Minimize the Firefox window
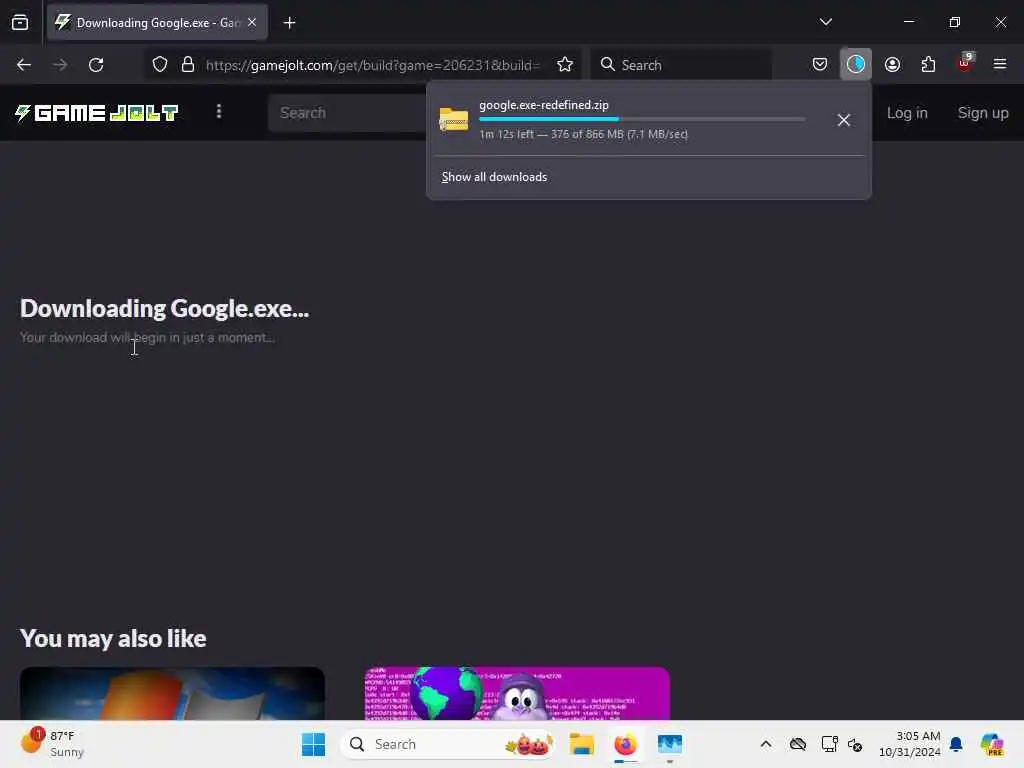This screenshot has height=768, width=1024. [908, 22]
